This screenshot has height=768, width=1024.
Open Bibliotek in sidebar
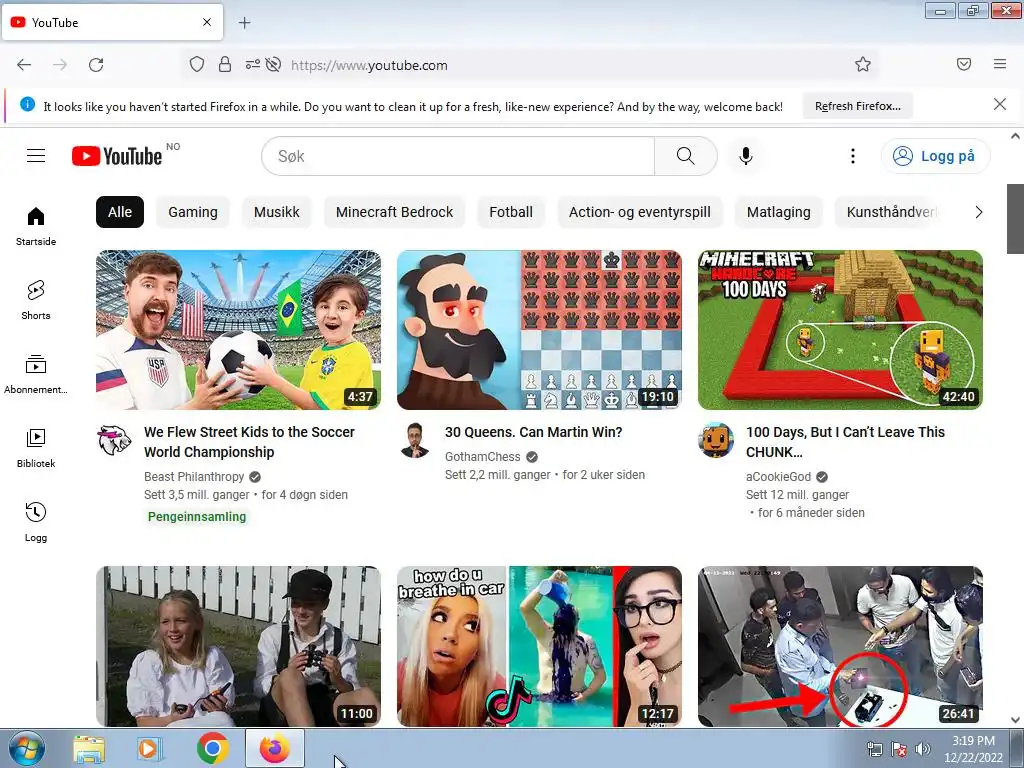36,448
